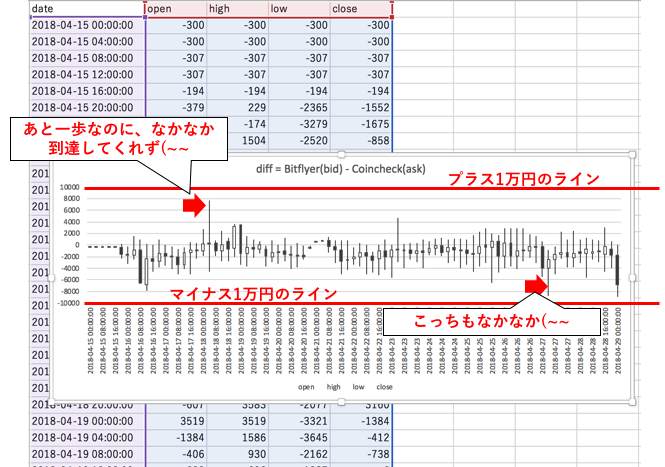This screenshot has height=467, width=665.
Task: Select the cell containing 930
Action: coord(238,455)
